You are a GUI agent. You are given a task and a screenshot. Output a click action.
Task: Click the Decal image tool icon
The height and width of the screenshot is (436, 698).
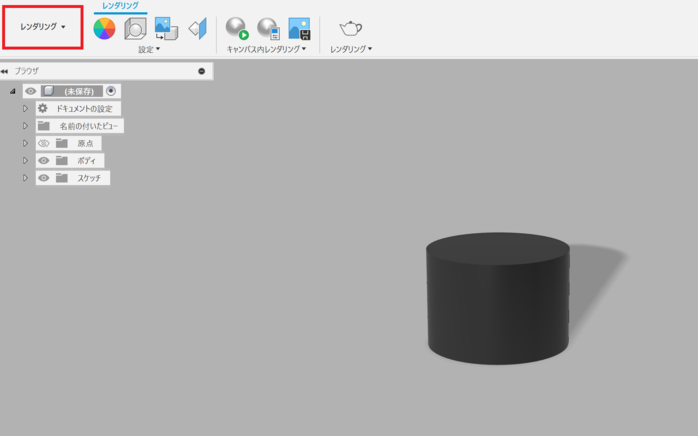coord(166,29)
